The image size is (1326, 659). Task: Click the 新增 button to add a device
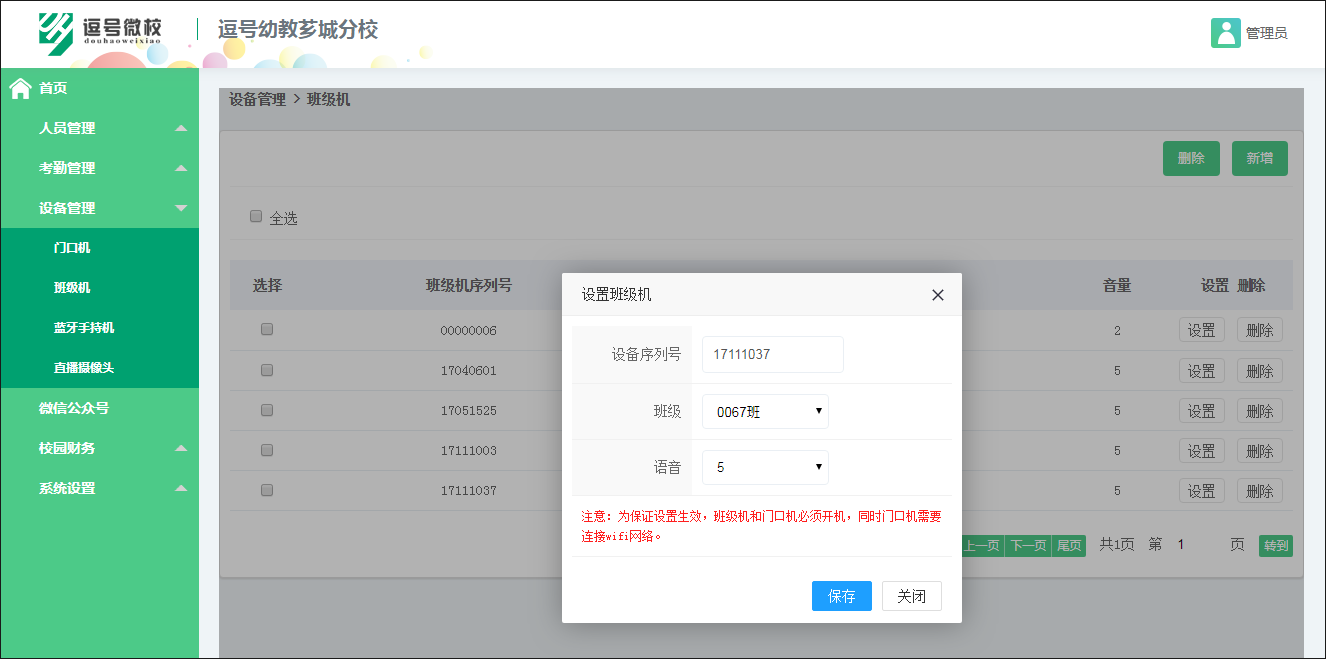(x=1259, y=158)
